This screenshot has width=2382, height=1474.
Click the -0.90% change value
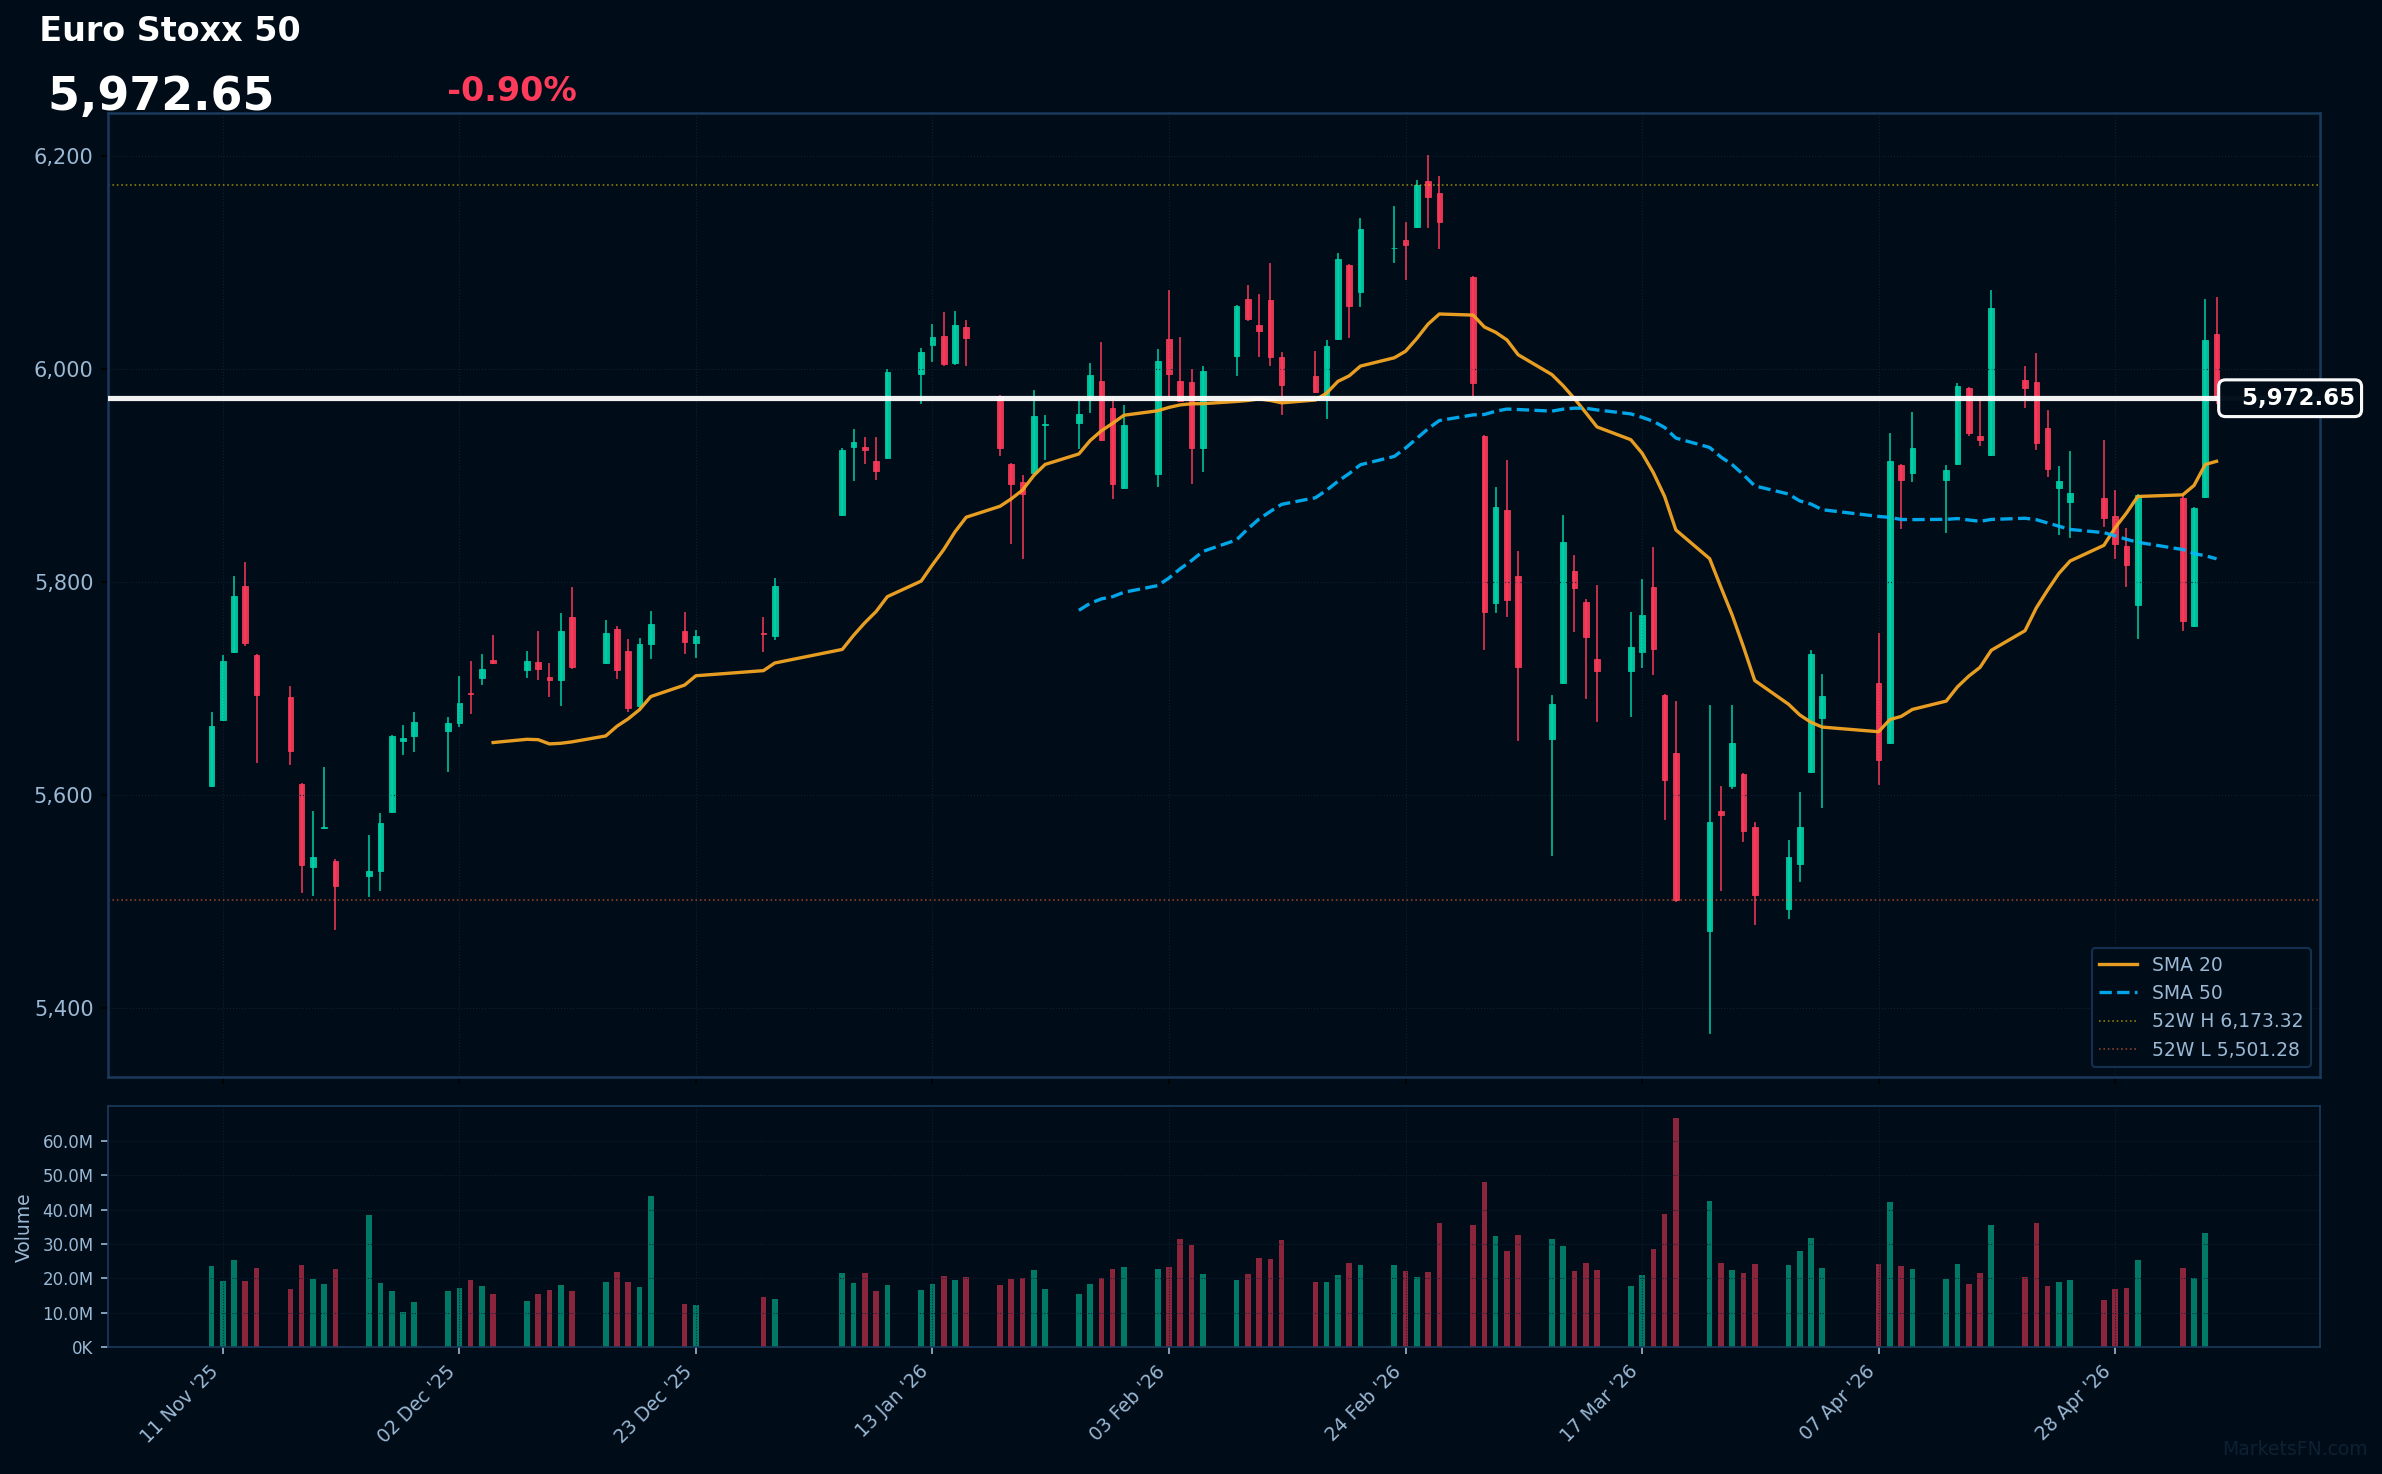point(512,90)
